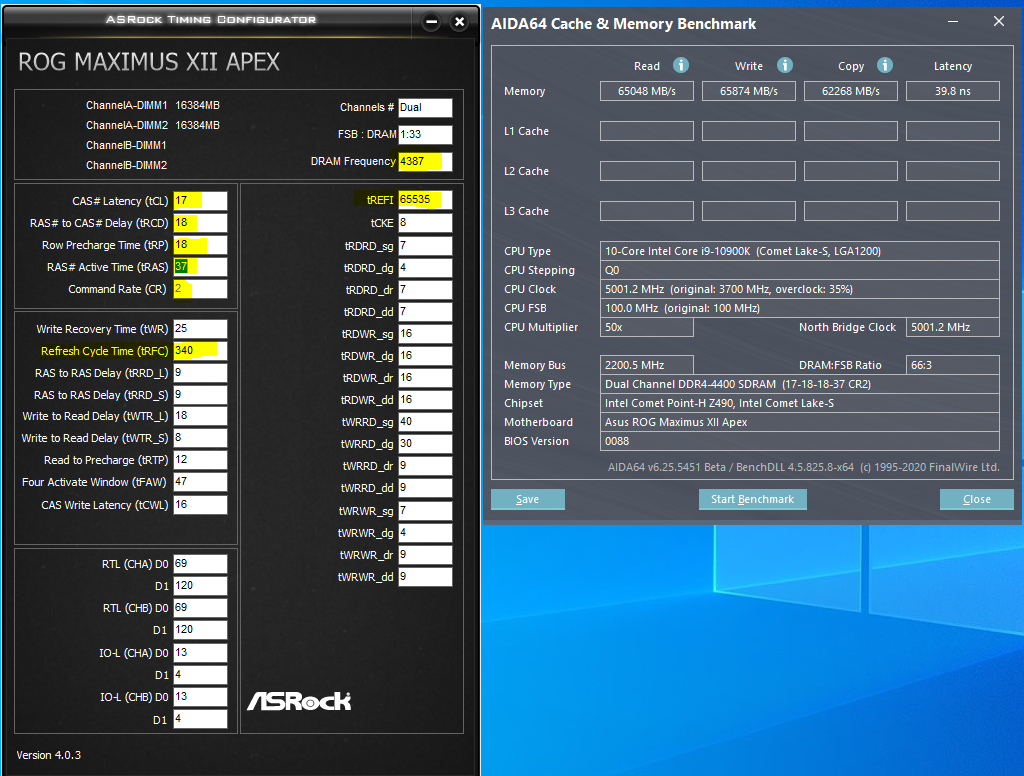Click the Memory Copy result 62268 MB/s

point(850,91)
